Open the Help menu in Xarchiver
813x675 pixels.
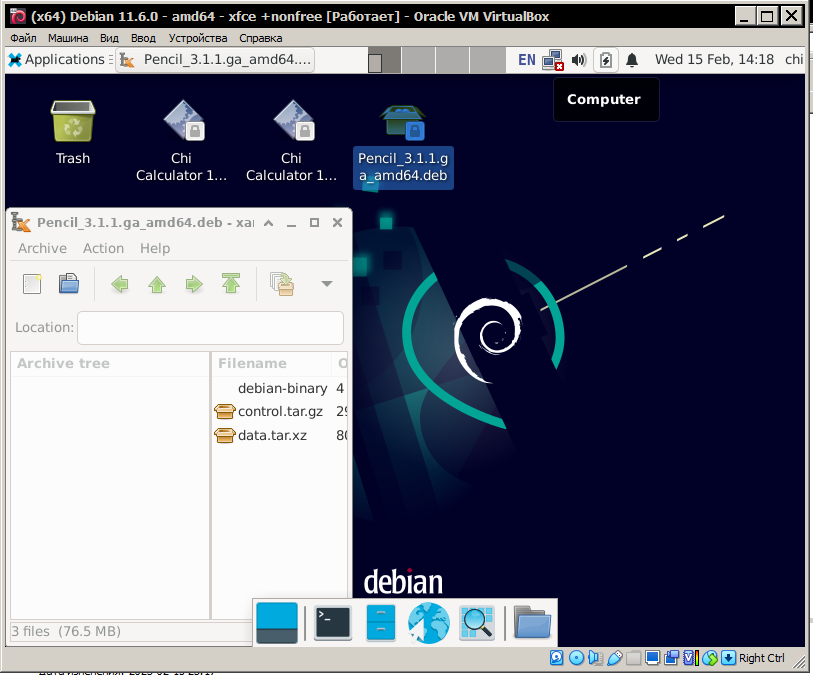155,248
